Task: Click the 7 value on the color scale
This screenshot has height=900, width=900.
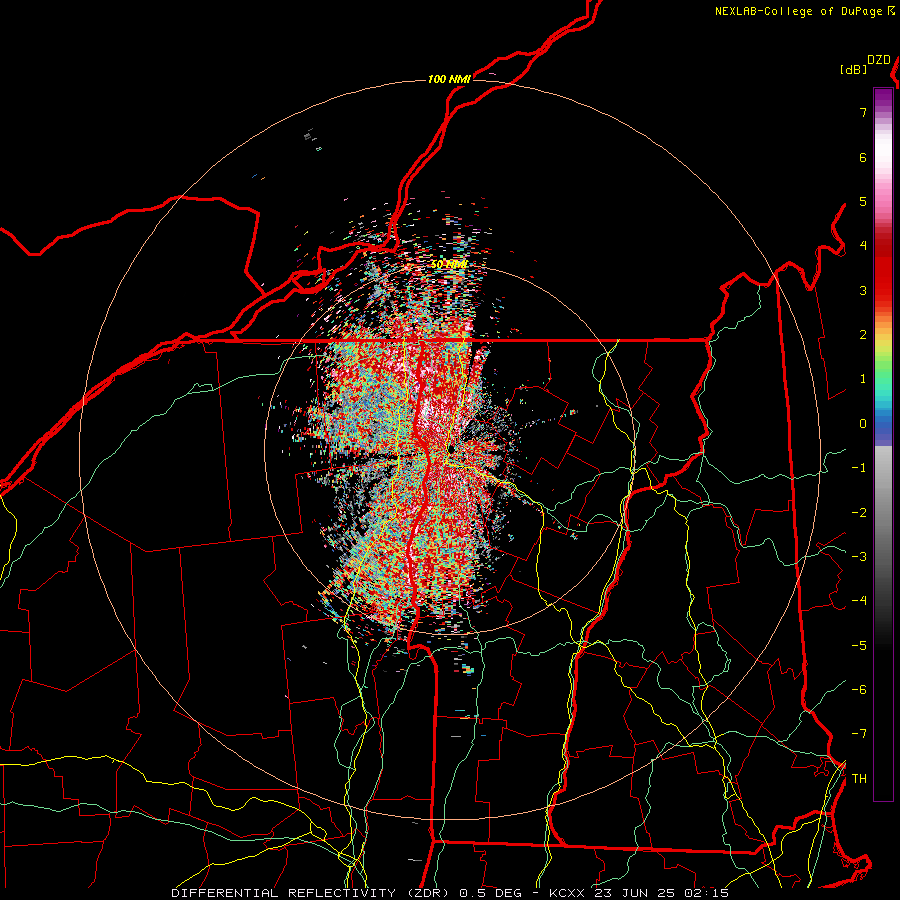Action: pos(863,112)
